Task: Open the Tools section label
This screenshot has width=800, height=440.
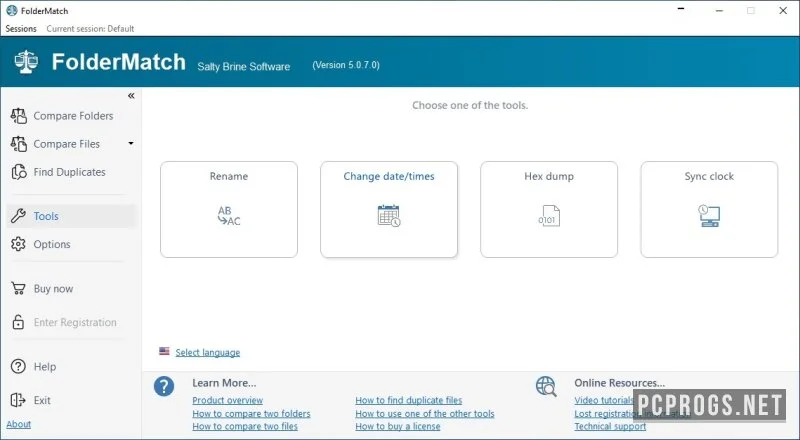Action: 46,216
